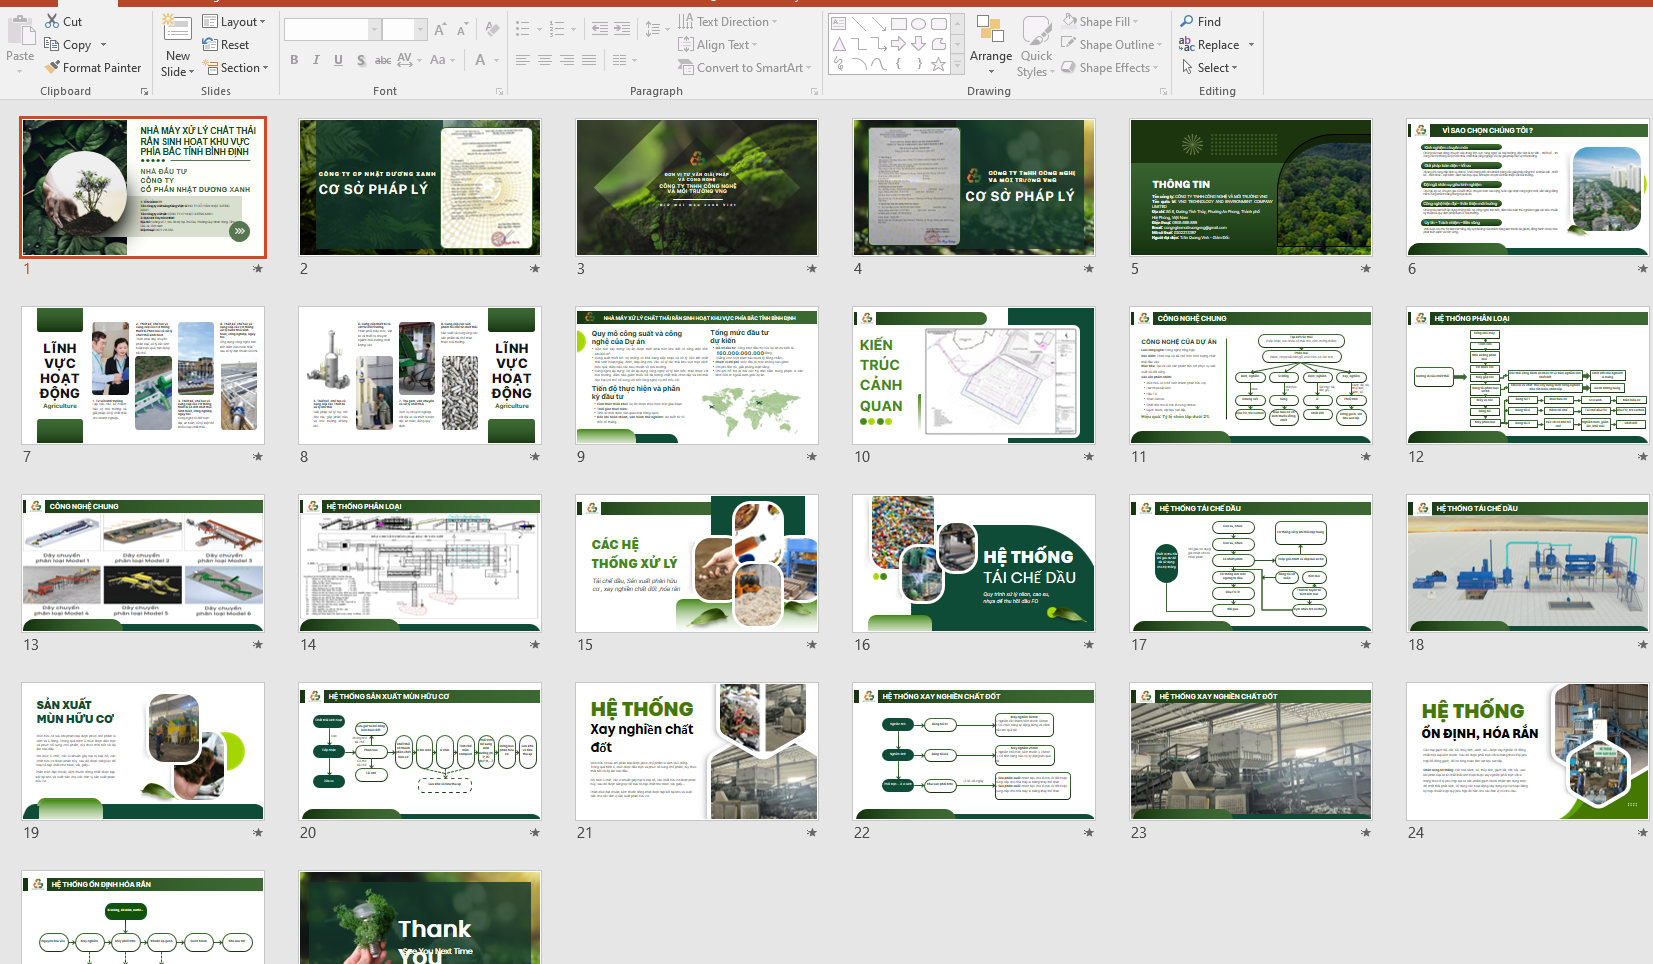Open the Copy dropdown arrow
The width and height of the screenshot is (1653, 964).
103,45
